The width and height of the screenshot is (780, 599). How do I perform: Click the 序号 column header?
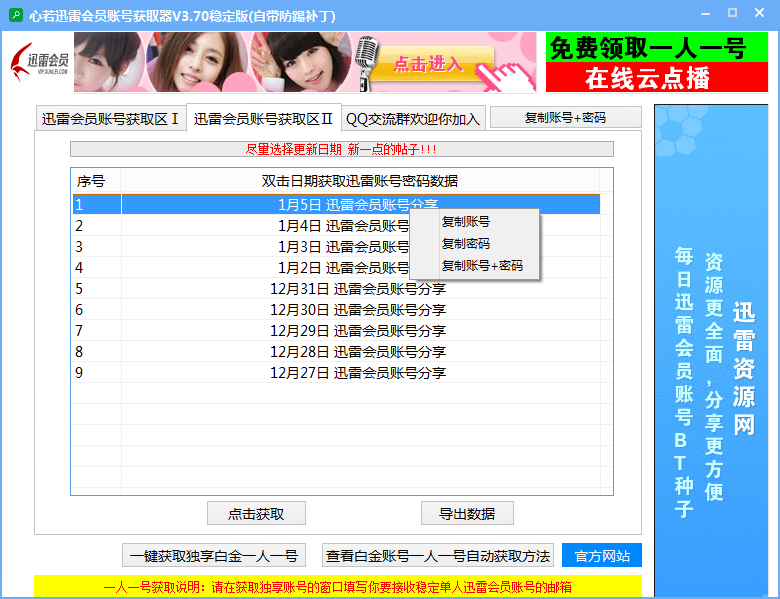96,181
